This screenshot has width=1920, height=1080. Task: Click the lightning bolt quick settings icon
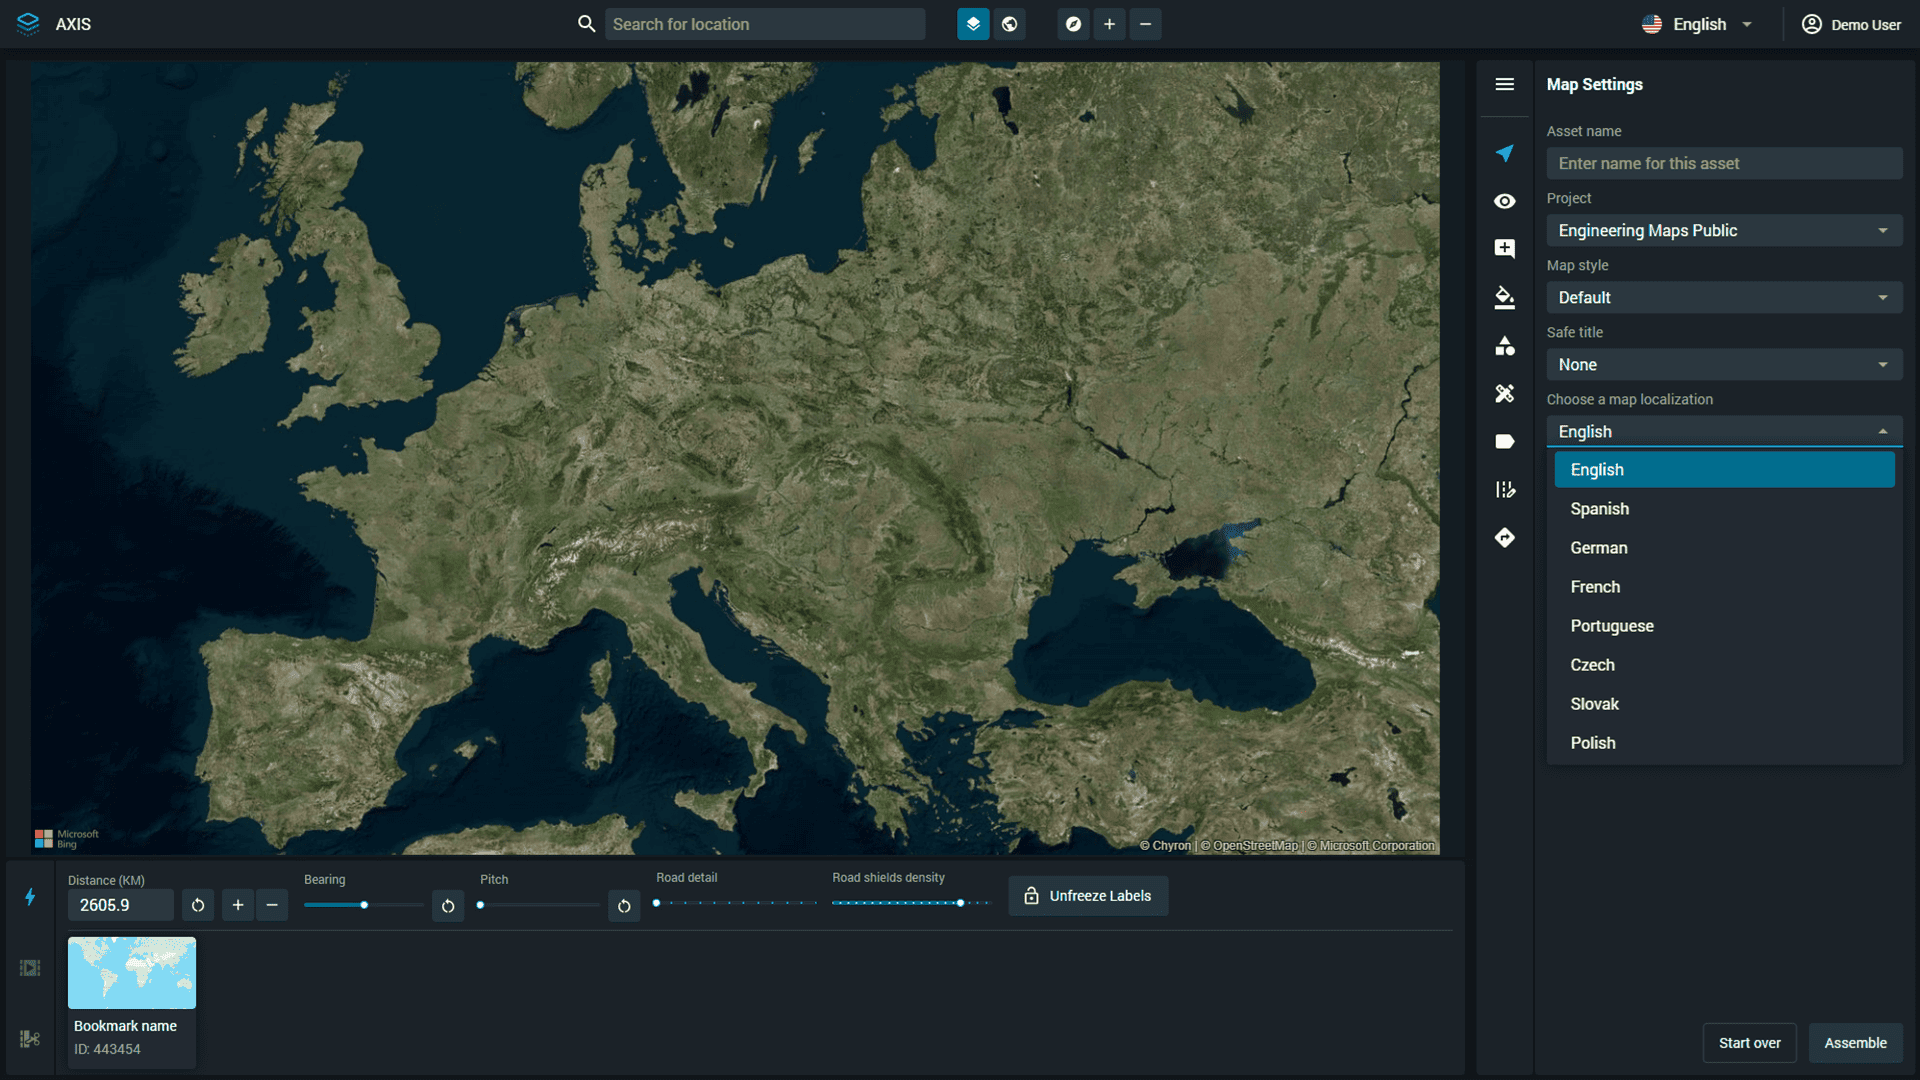30,897
